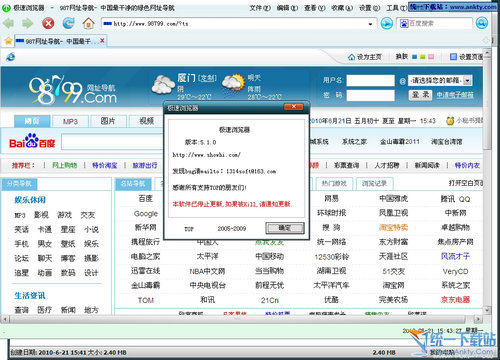
Task: Click the browser Forward arrow icon
Action: (x=27, y=23)
